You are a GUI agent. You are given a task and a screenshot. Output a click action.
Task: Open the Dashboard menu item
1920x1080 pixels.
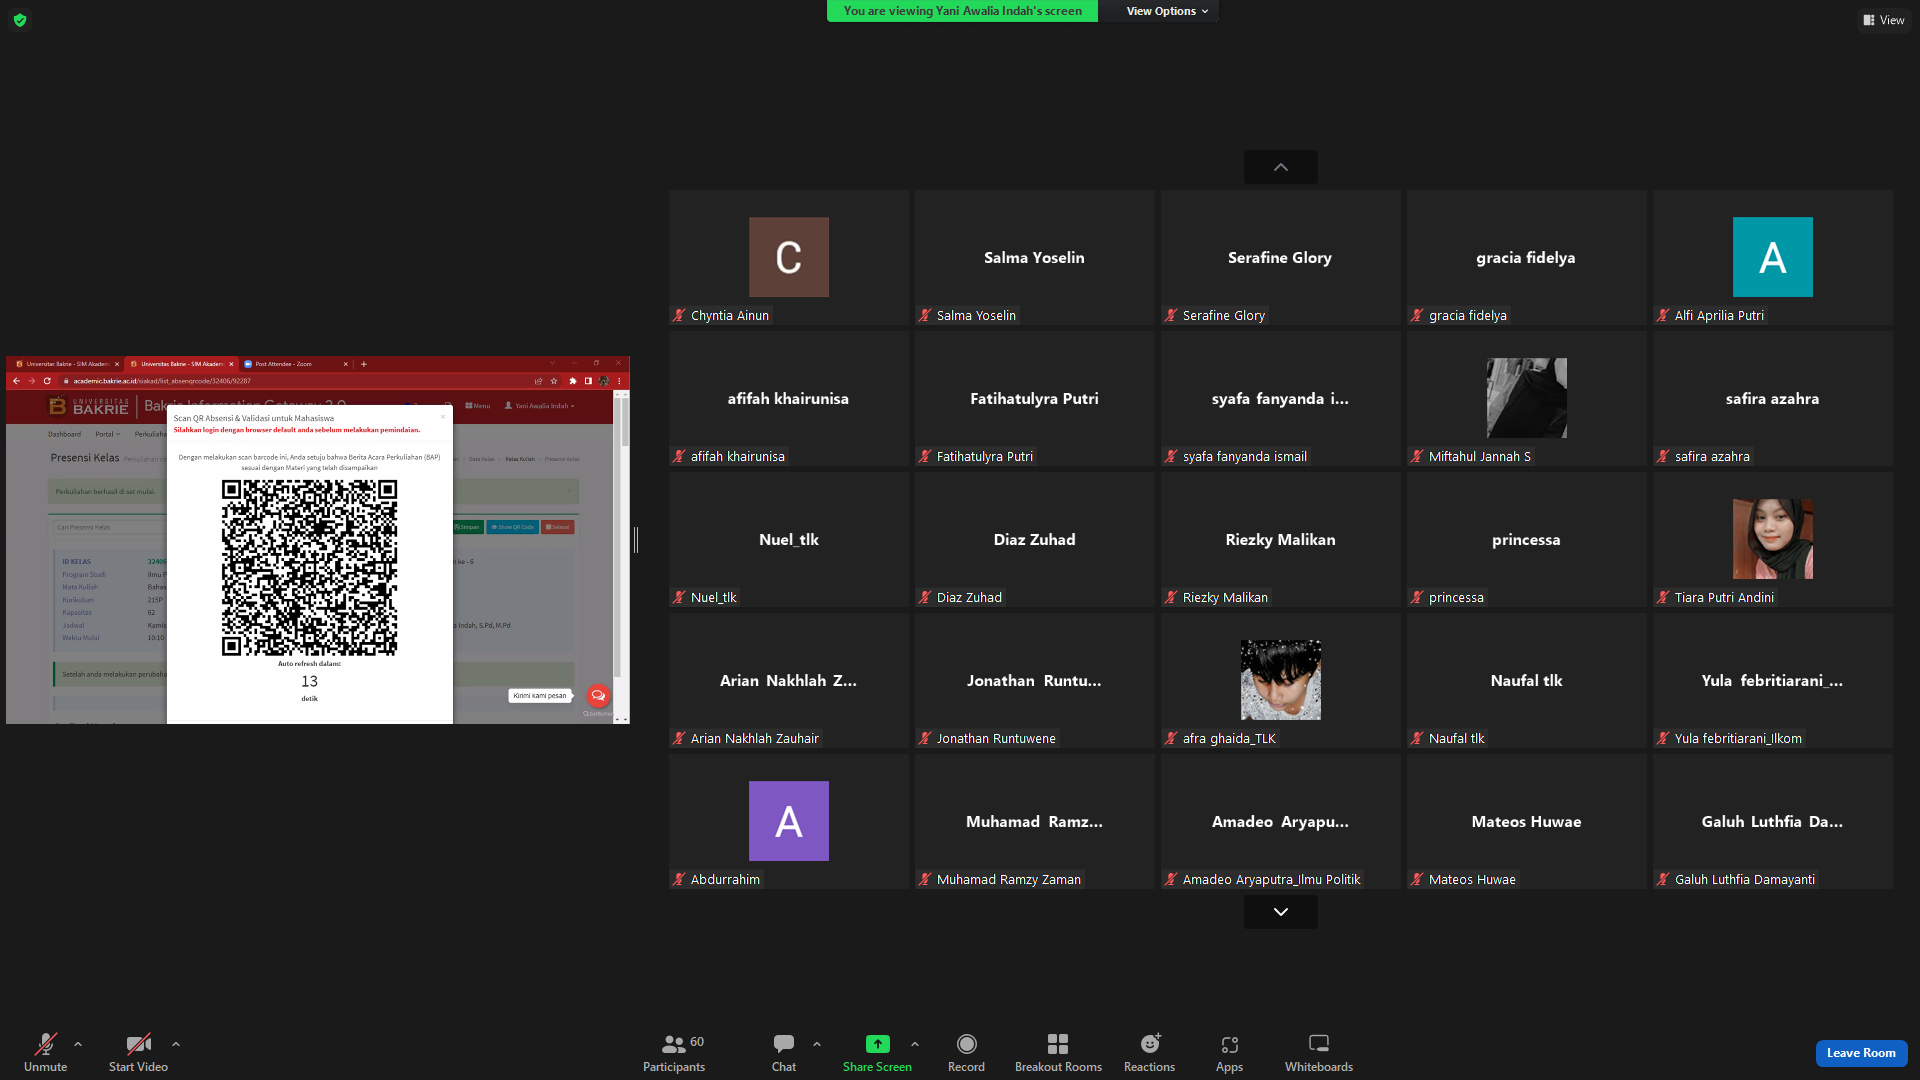coord(65,434)
